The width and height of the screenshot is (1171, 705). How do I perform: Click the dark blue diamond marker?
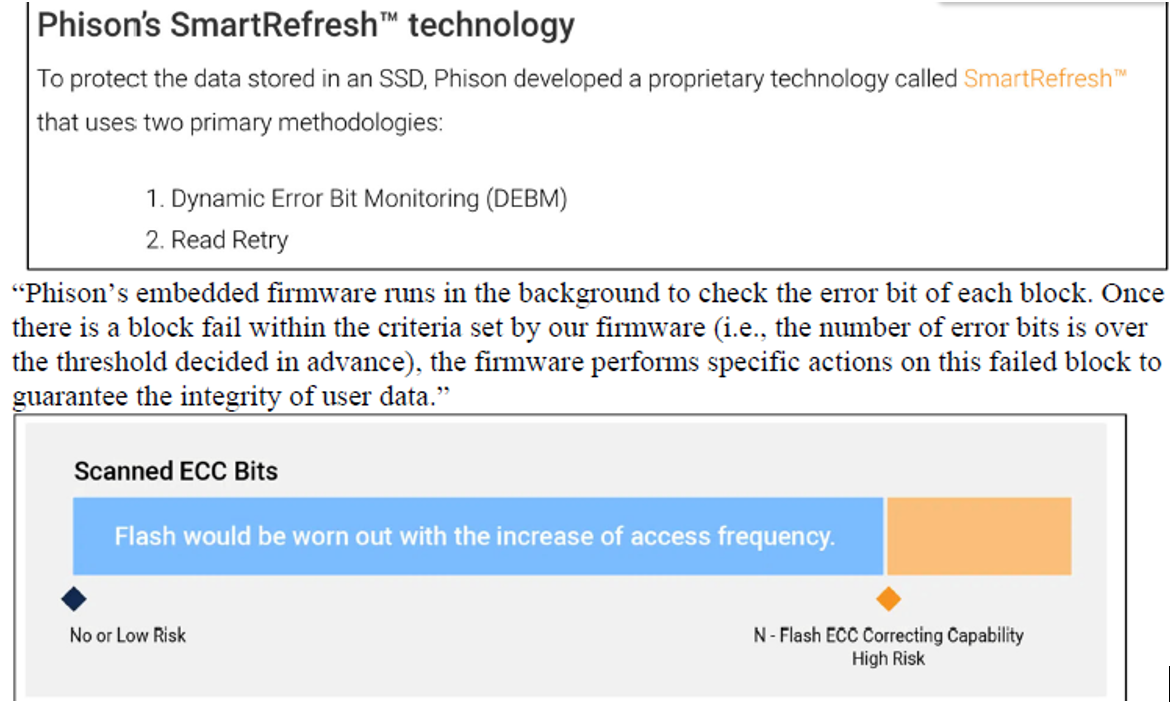tap(74, 599)
